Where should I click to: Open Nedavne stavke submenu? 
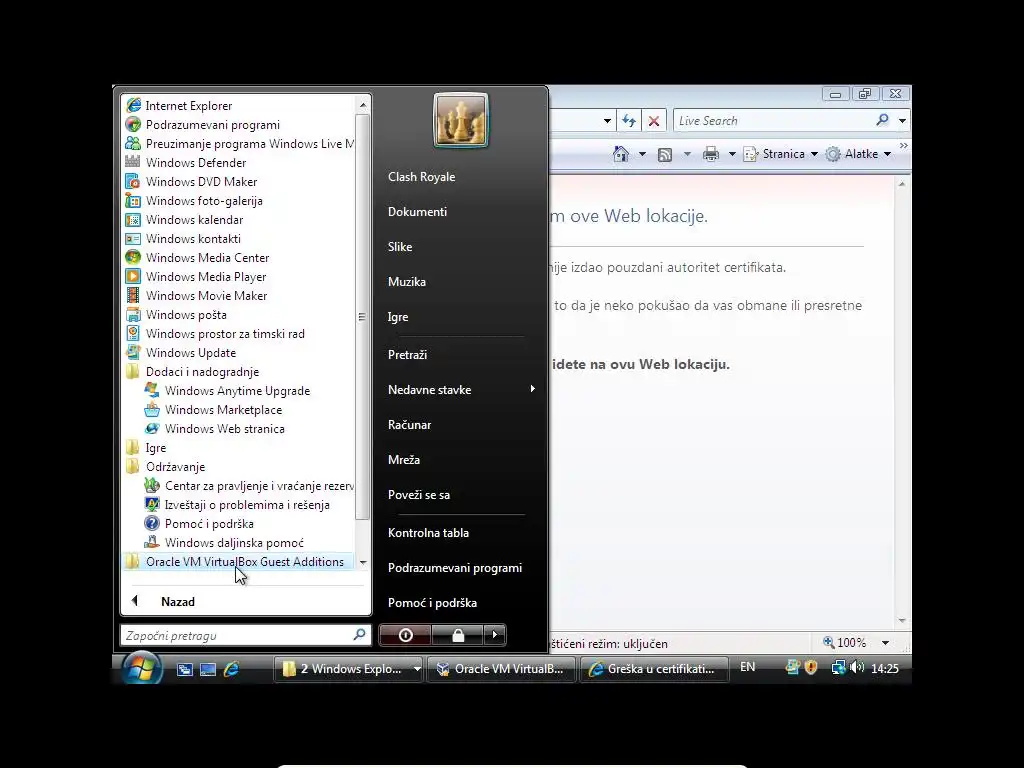(x=460, y=390)
